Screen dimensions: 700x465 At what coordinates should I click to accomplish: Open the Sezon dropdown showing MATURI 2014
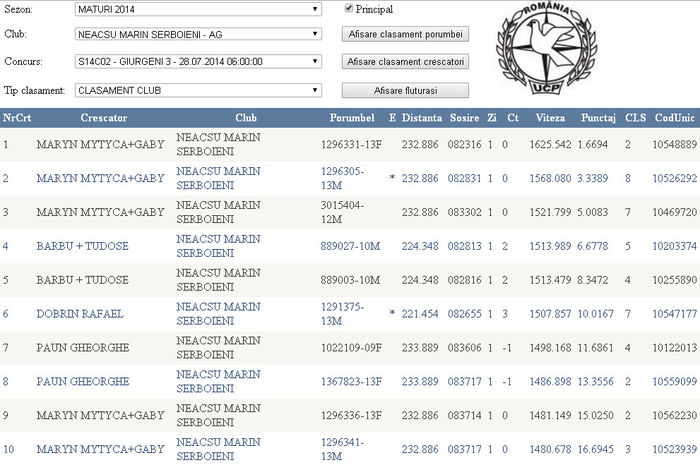[197, 10]
